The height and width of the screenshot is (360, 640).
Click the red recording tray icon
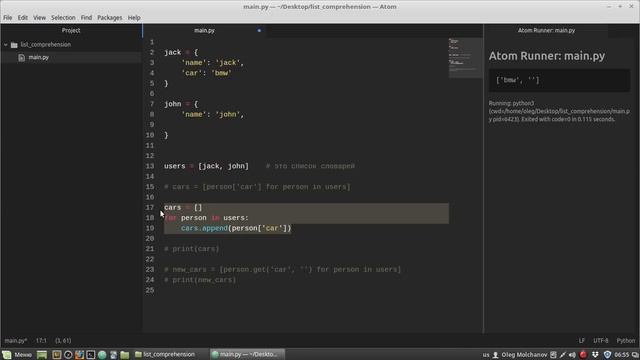click(x=583, y=355)
